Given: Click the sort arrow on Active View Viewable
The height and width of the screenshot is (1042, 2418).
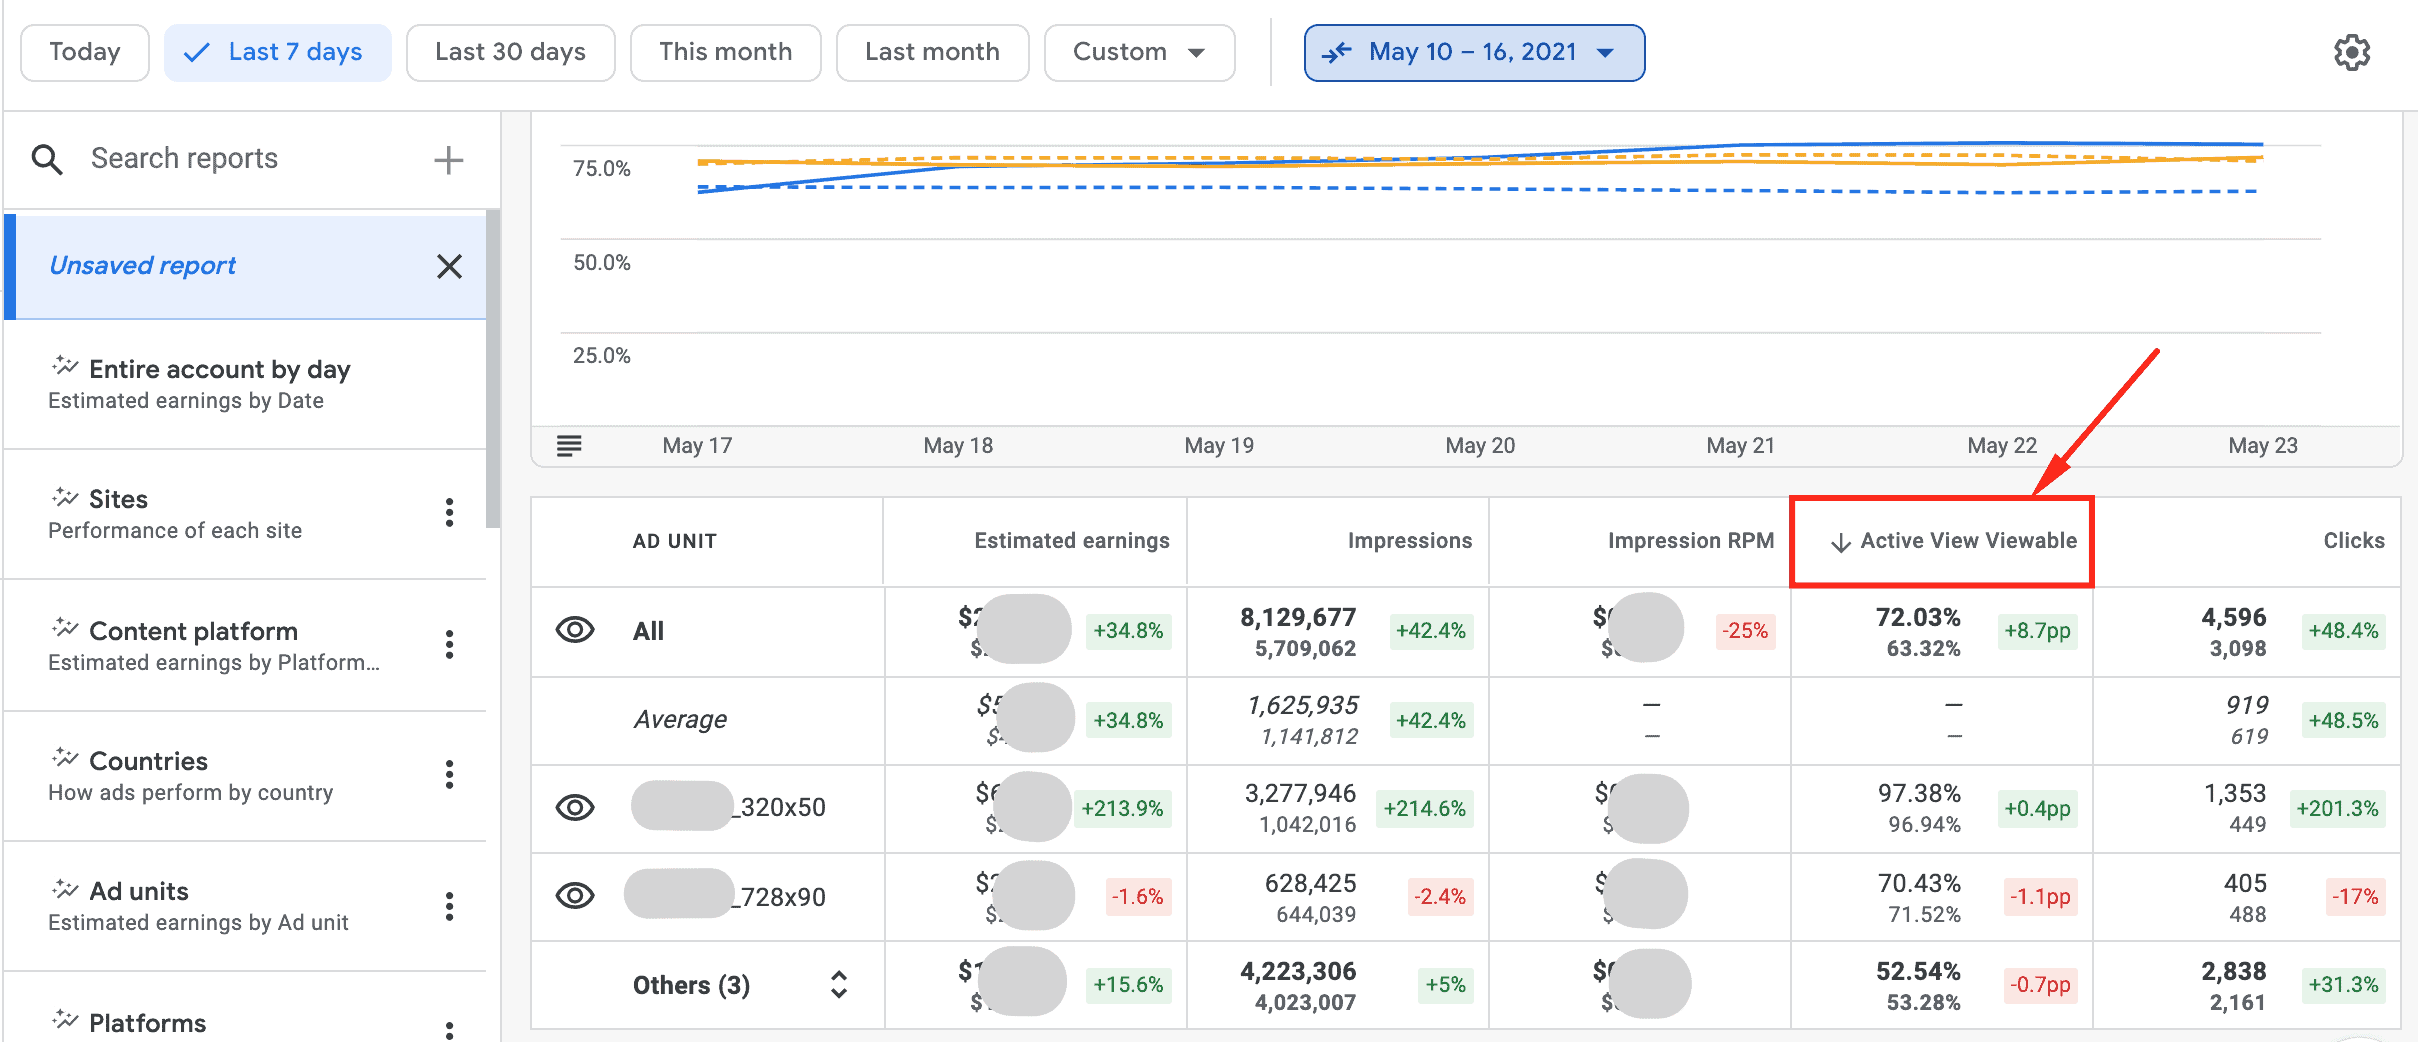Looking at the screenshot, I should [x=1840, y=542].
